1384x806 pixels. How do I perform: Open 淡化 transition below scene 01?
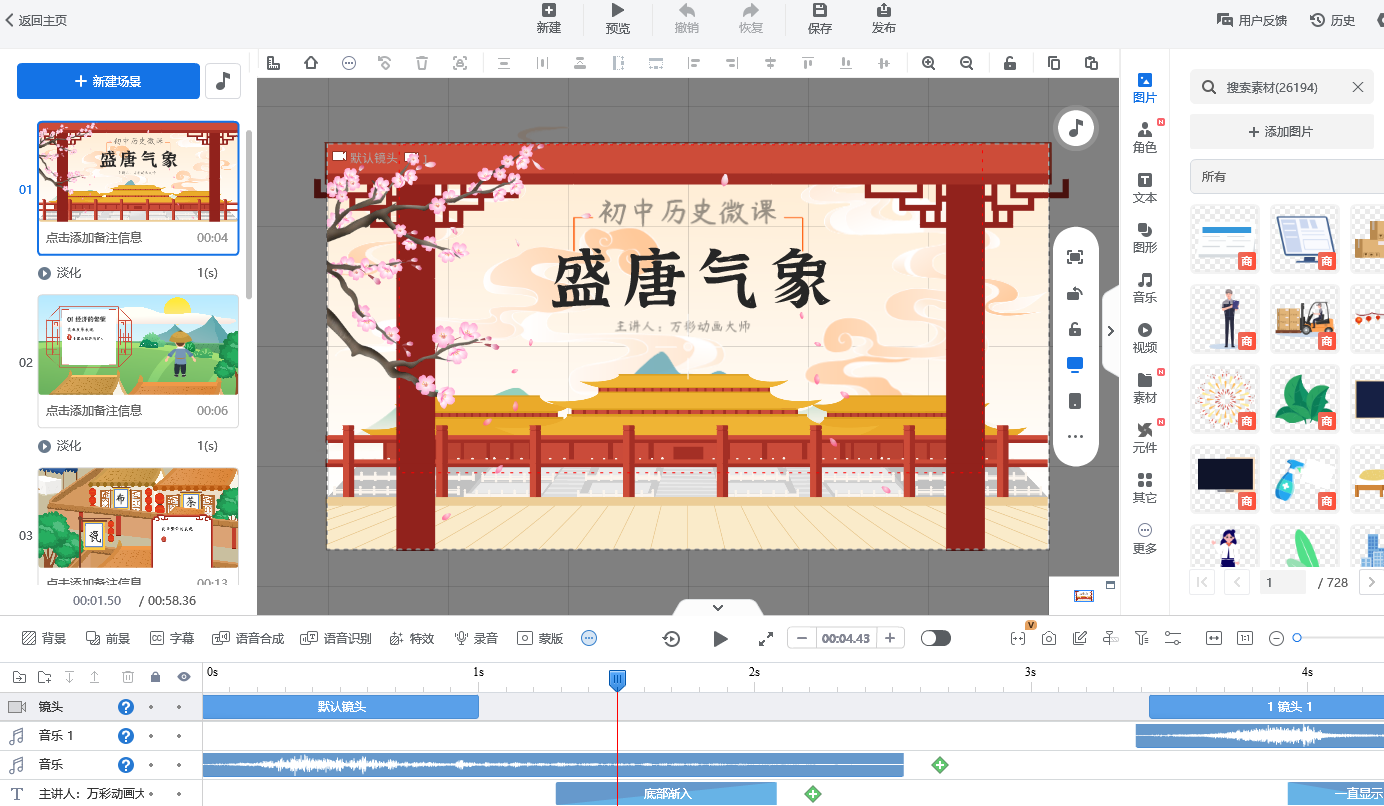pyautogui.click(x=69, y=273)
